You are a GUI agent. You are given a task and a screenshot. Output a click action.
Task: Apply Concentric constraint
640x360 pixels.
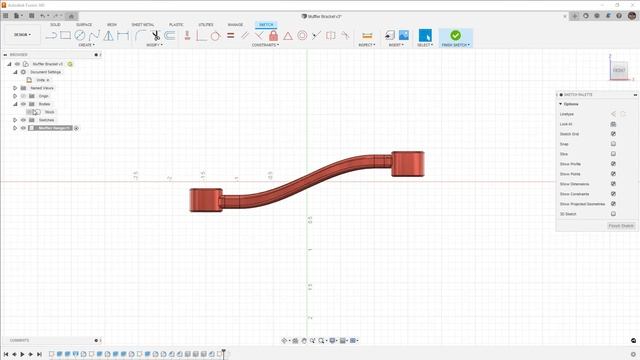click(x=302, y=36)
